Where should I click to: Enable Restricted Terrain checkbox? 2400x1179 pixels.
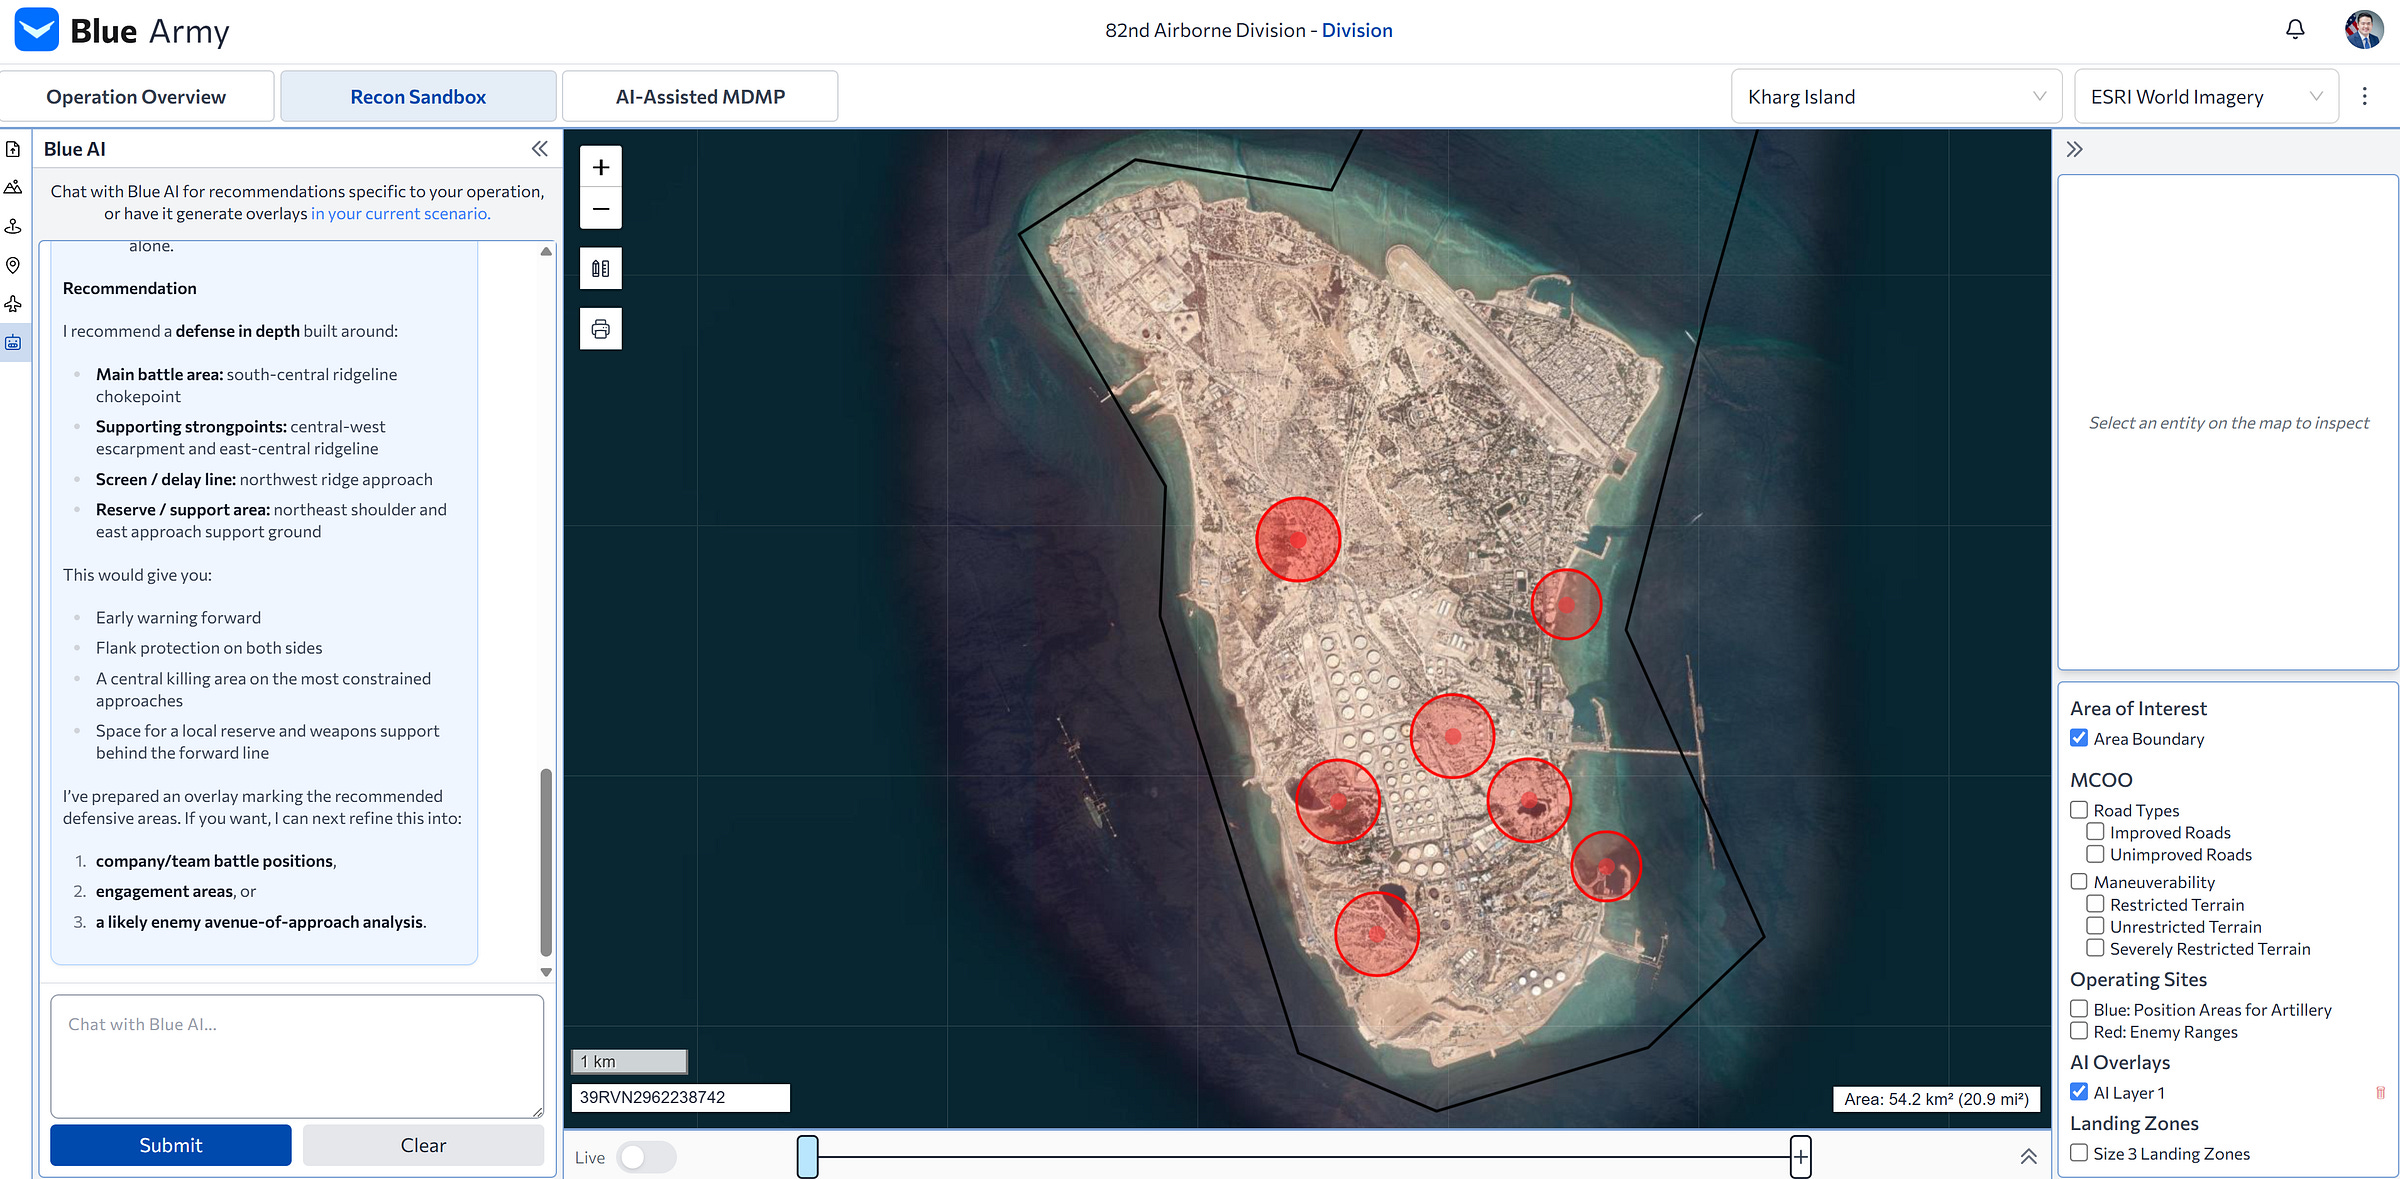[2095, 904]
